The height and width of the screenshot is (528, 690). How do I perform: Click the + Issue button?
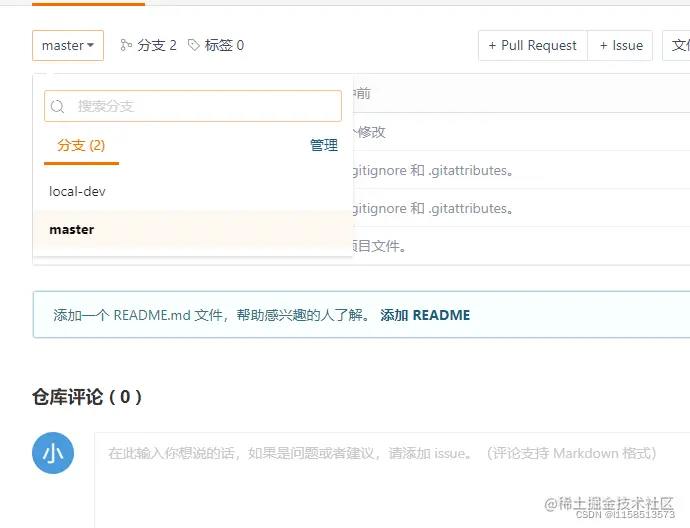[620, 45]
